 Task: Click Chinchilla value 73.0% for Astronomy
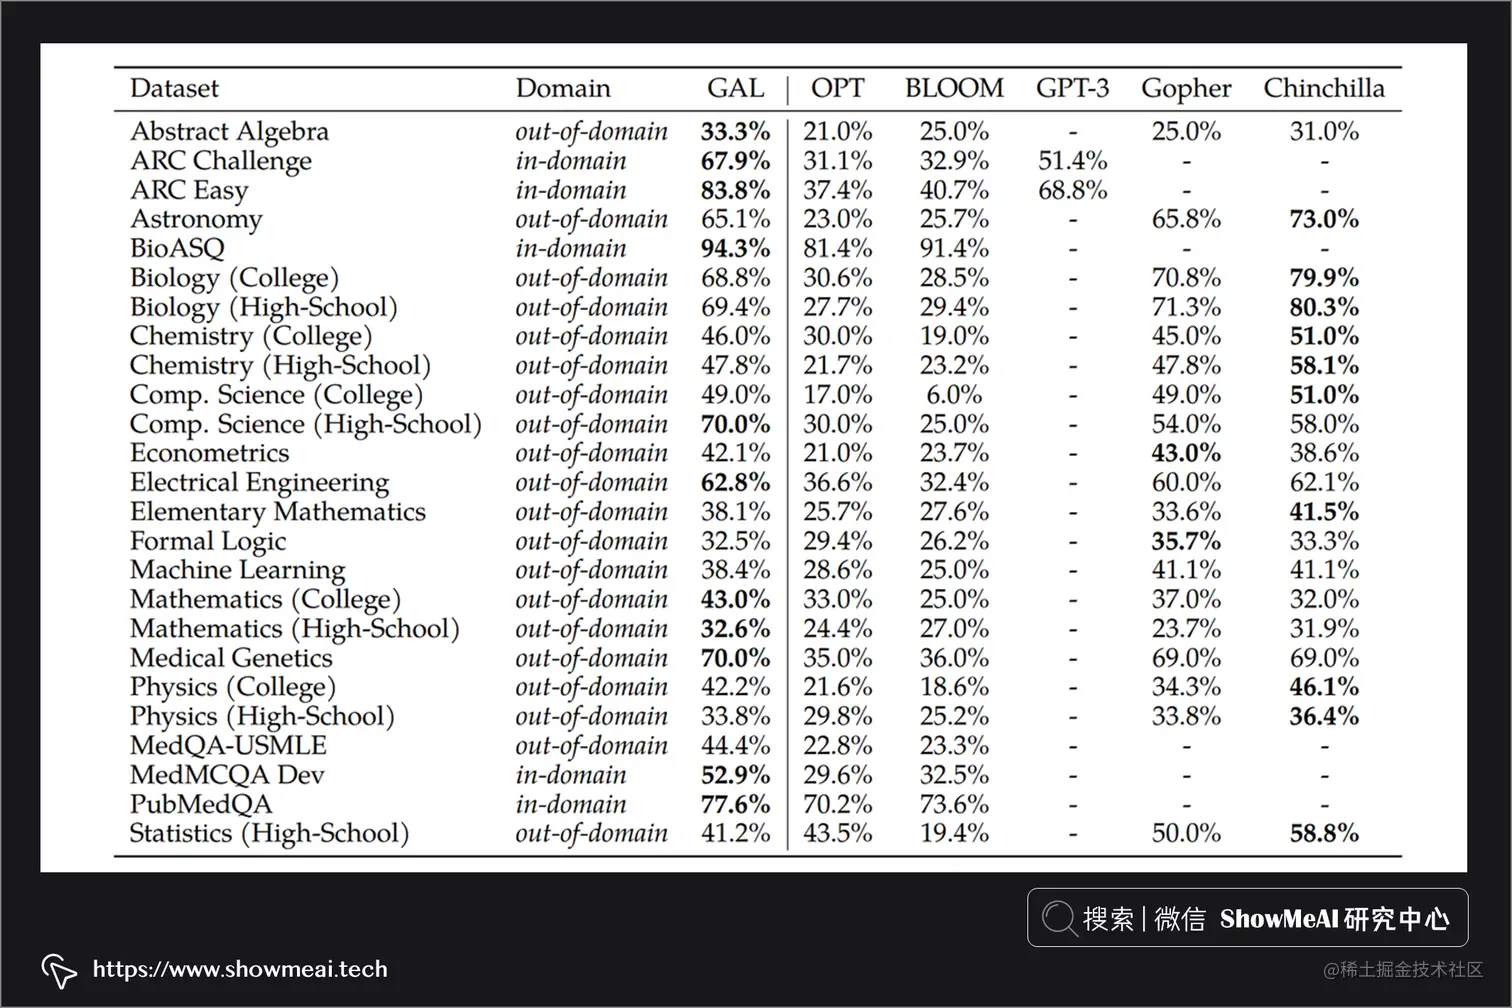click(x=1324, y=219)
